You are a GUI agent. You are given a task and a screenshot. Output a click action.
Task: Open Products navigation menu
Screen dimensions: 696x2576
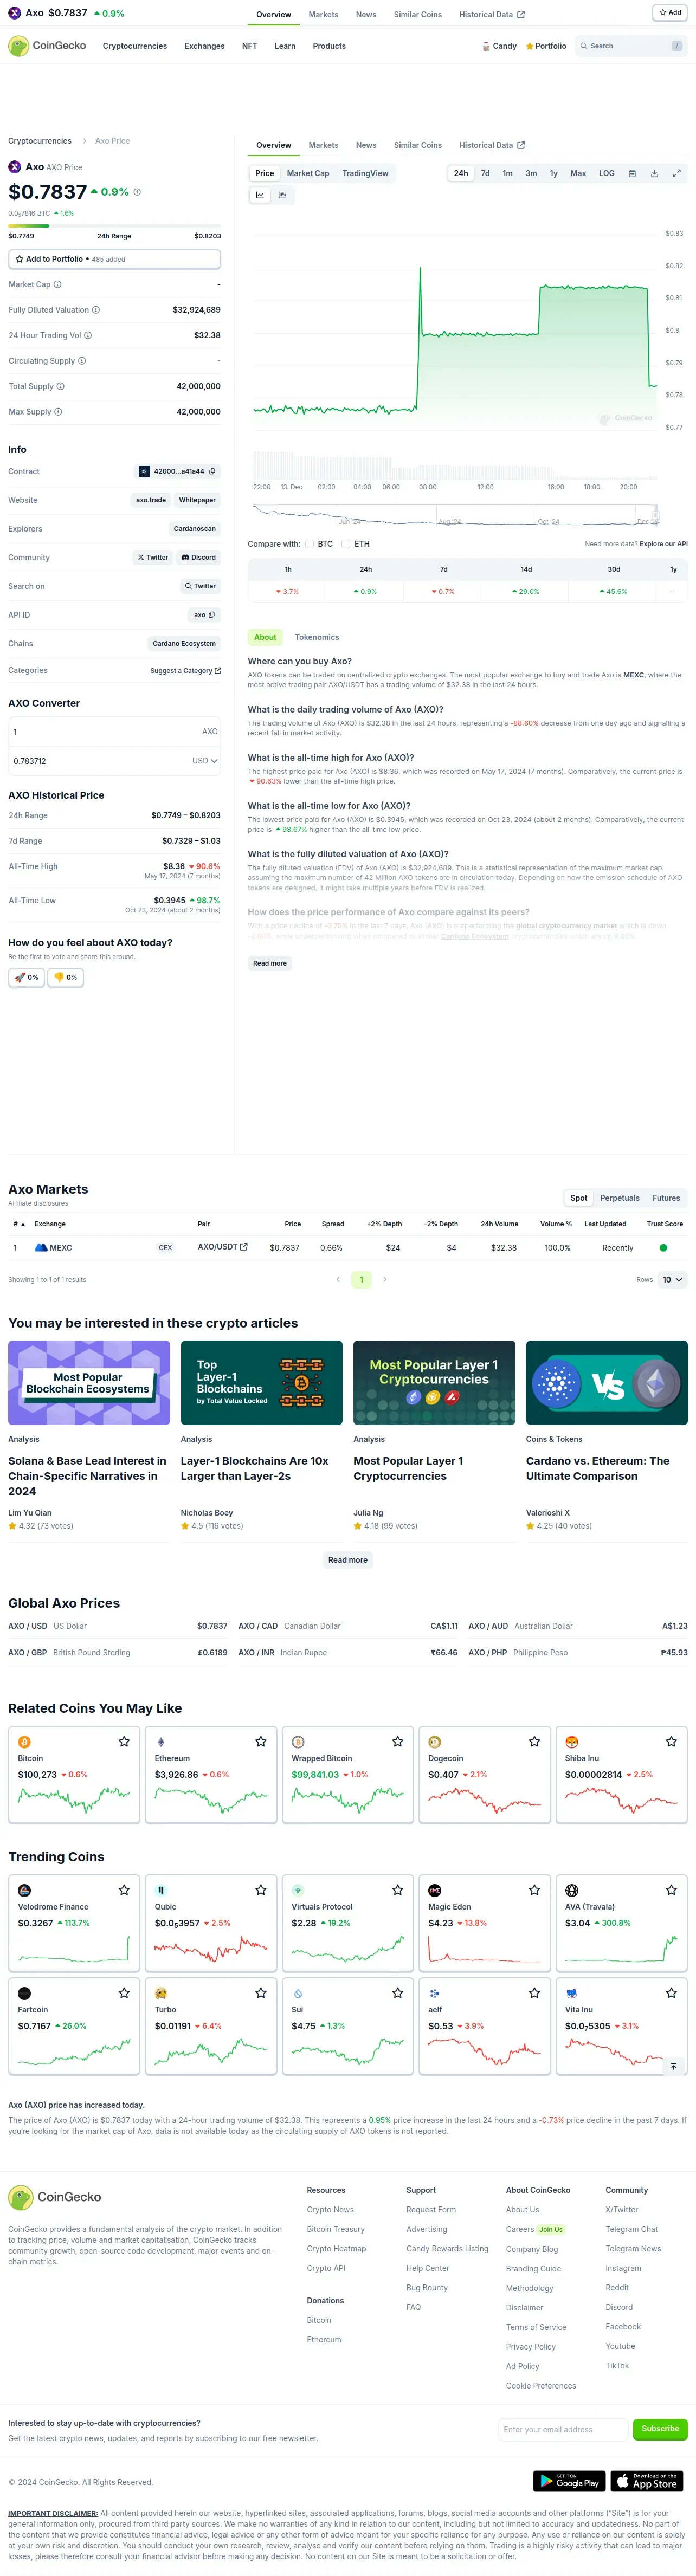329,46
